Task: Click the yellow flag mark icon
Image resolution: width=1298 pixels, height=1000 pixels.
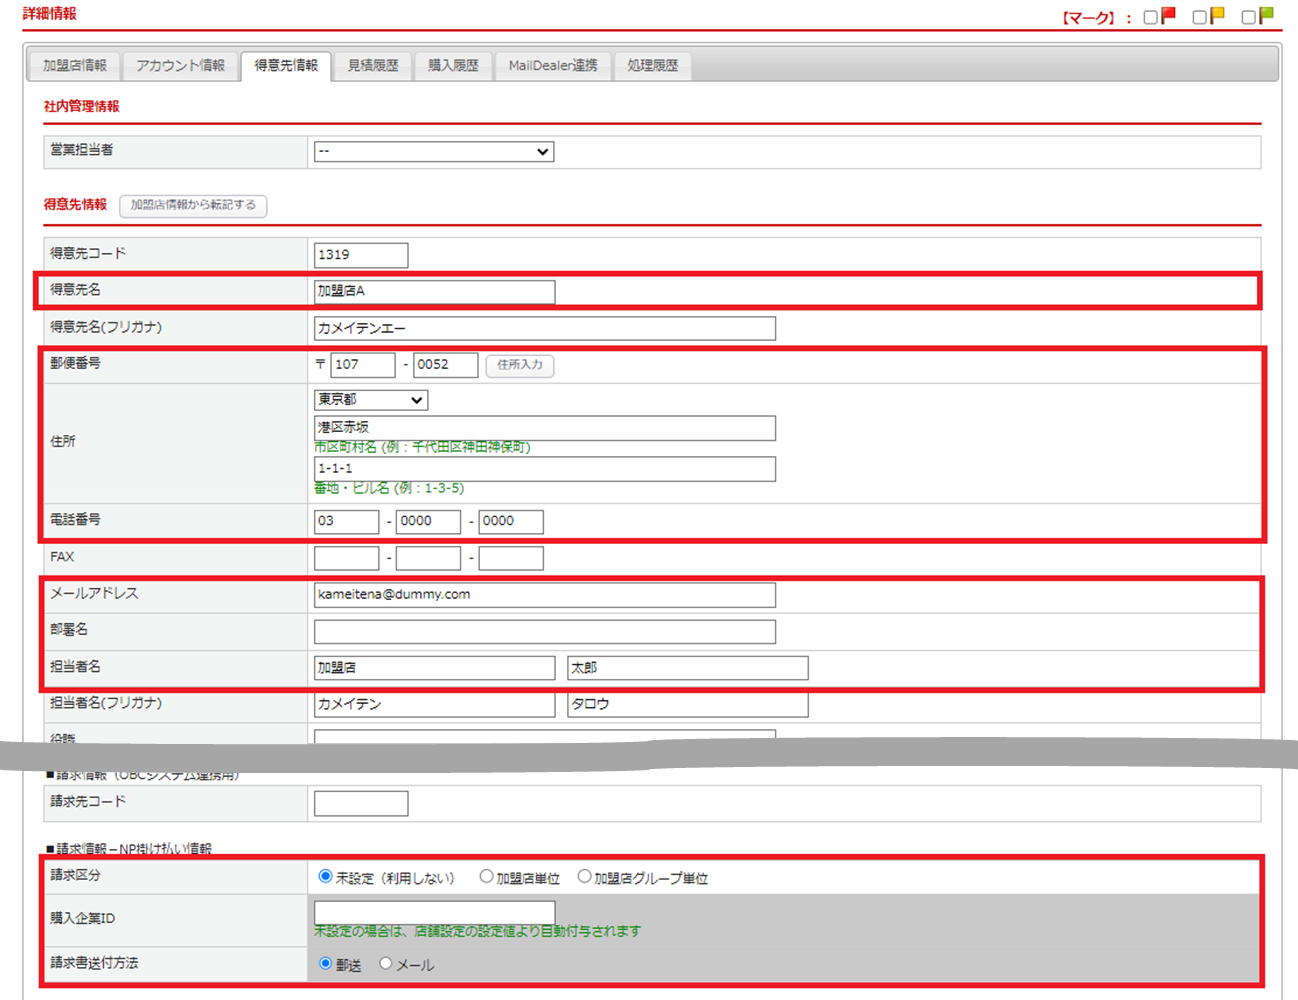Action: pos(1217,16)
